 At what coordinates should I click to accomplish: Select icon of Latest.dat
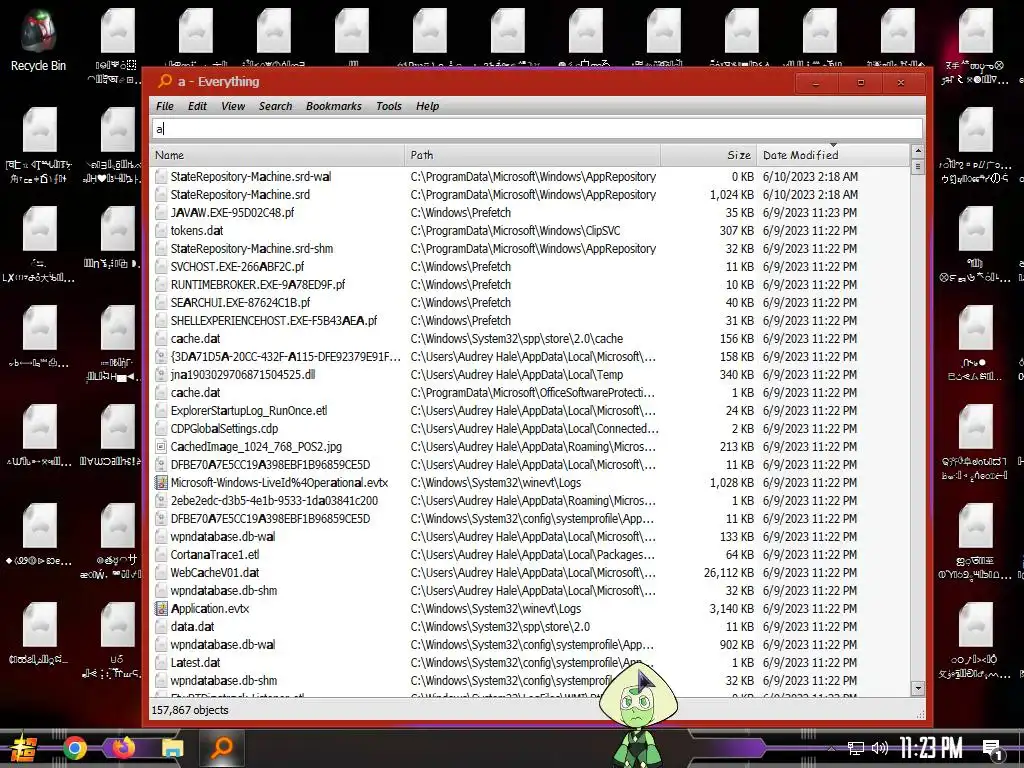click(161, 662)
